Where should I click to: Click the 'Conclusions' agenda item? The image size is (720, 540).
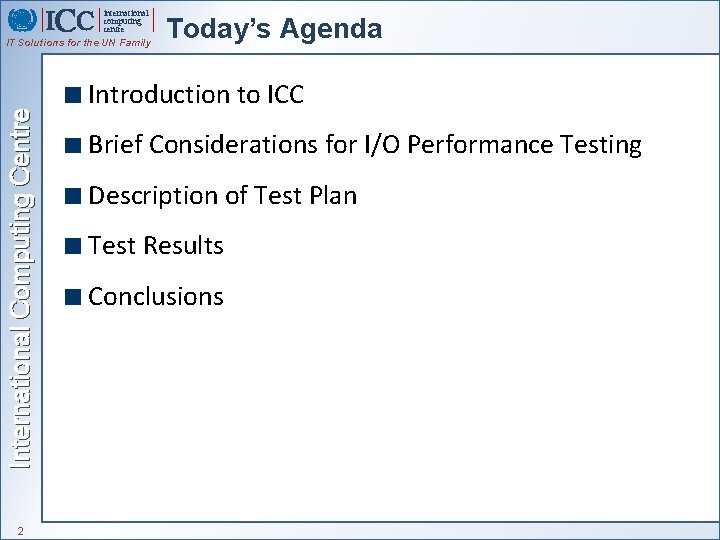point(156,297)
